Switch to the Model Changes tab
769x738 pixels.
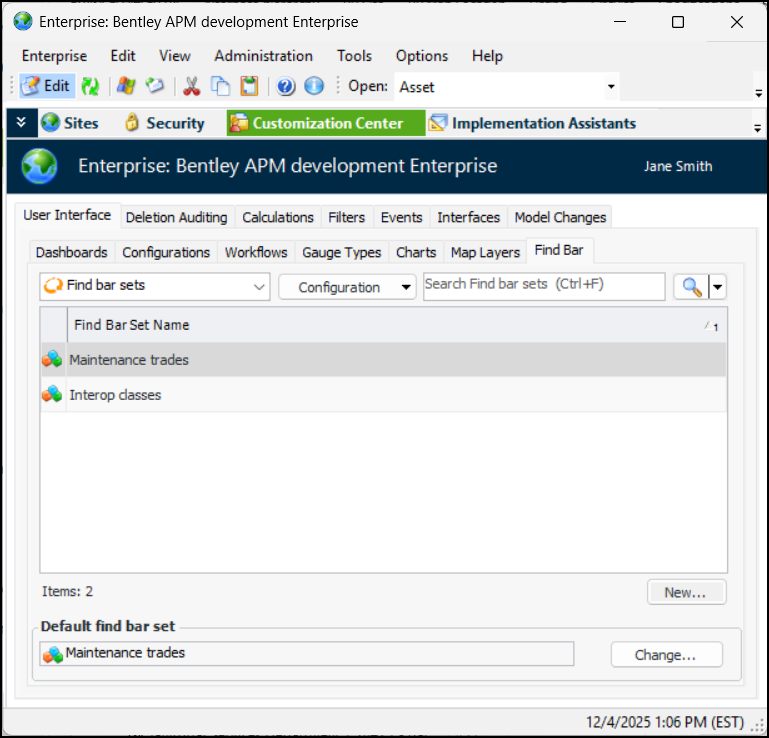(x=560, y=217)
